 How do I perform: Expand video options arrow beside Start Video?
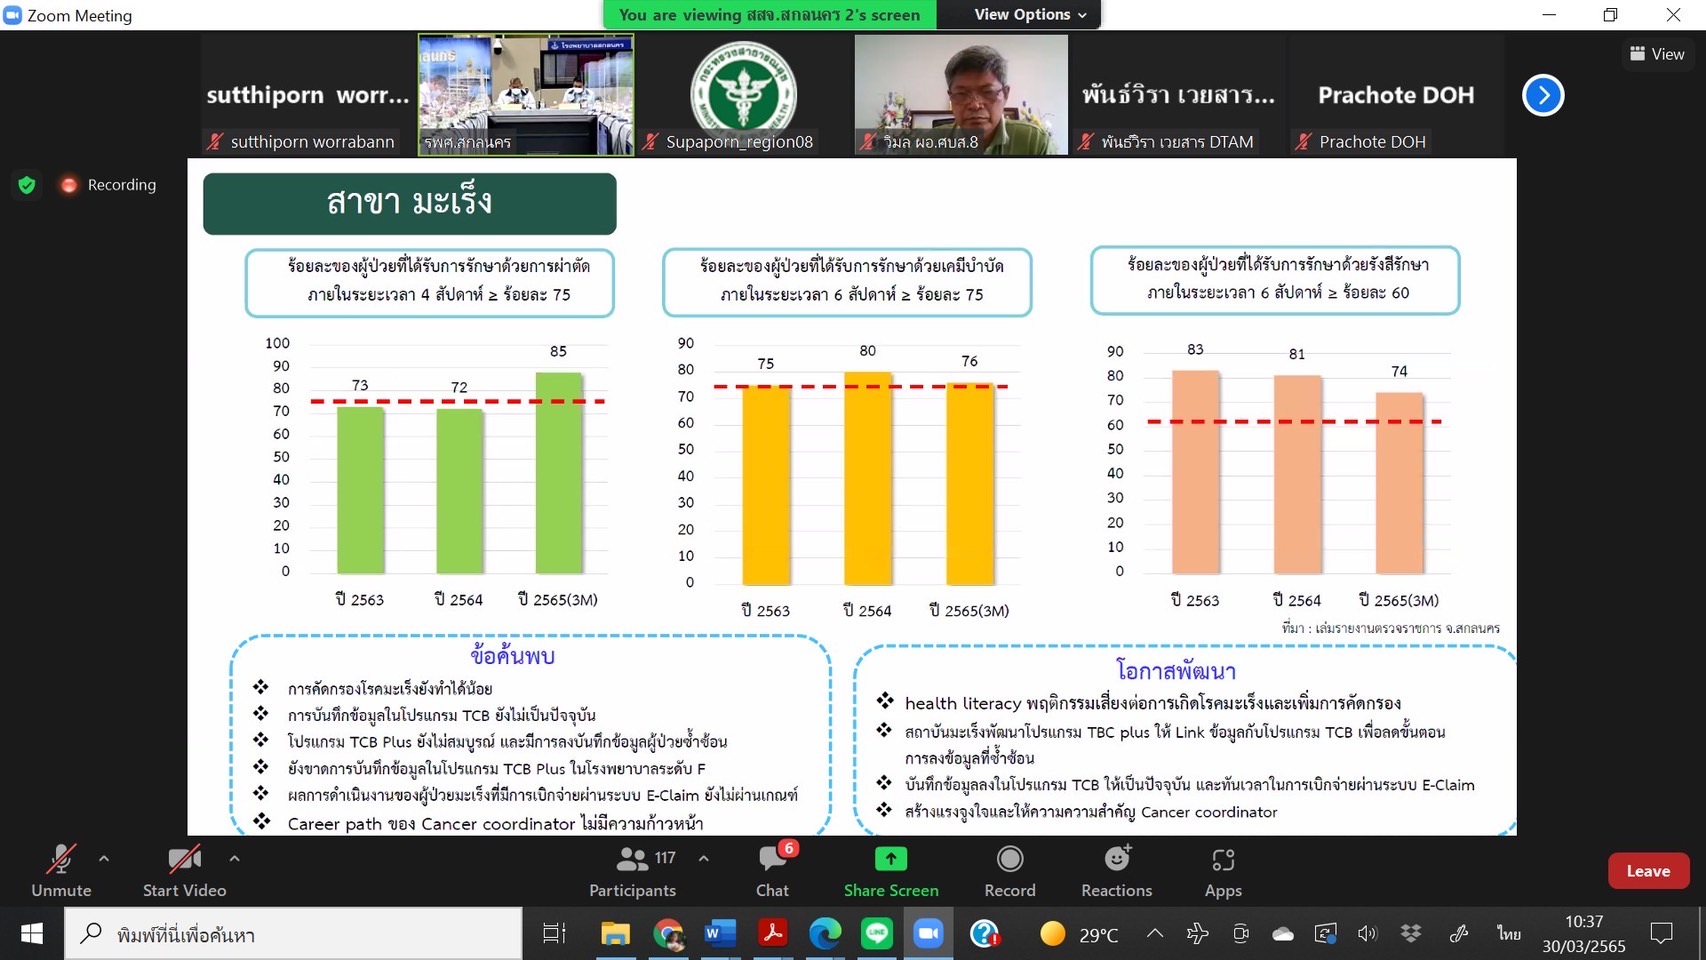[234, 858]
